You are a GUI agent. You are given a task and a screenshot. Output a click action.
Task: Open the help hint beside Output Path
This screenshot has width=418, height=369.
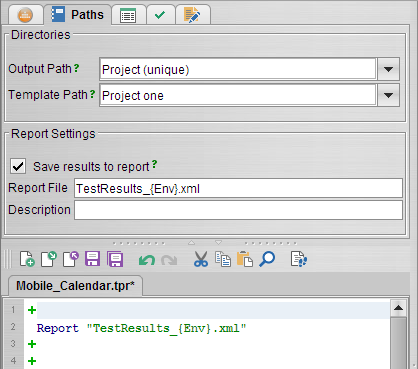pyautogui.click(x=76, y=68)
